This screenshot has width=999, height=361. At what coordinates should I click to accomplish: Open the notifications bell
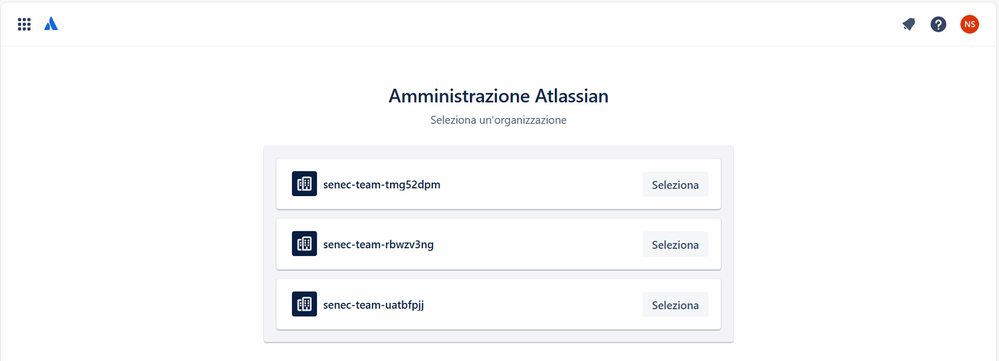click(x=909, y=24)
